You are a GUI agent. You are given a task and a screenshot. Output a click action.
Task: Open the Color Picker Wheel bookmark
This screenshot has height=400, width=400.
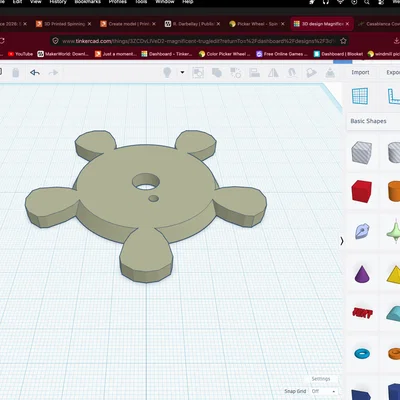coord(224,54)
